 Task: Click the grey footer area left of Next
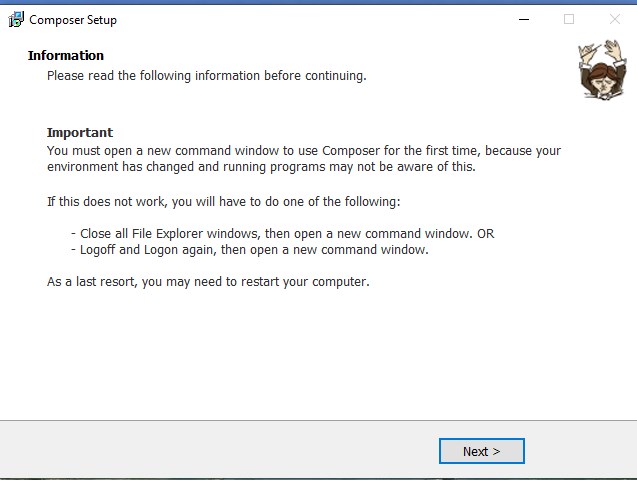[x=200, y=451]
